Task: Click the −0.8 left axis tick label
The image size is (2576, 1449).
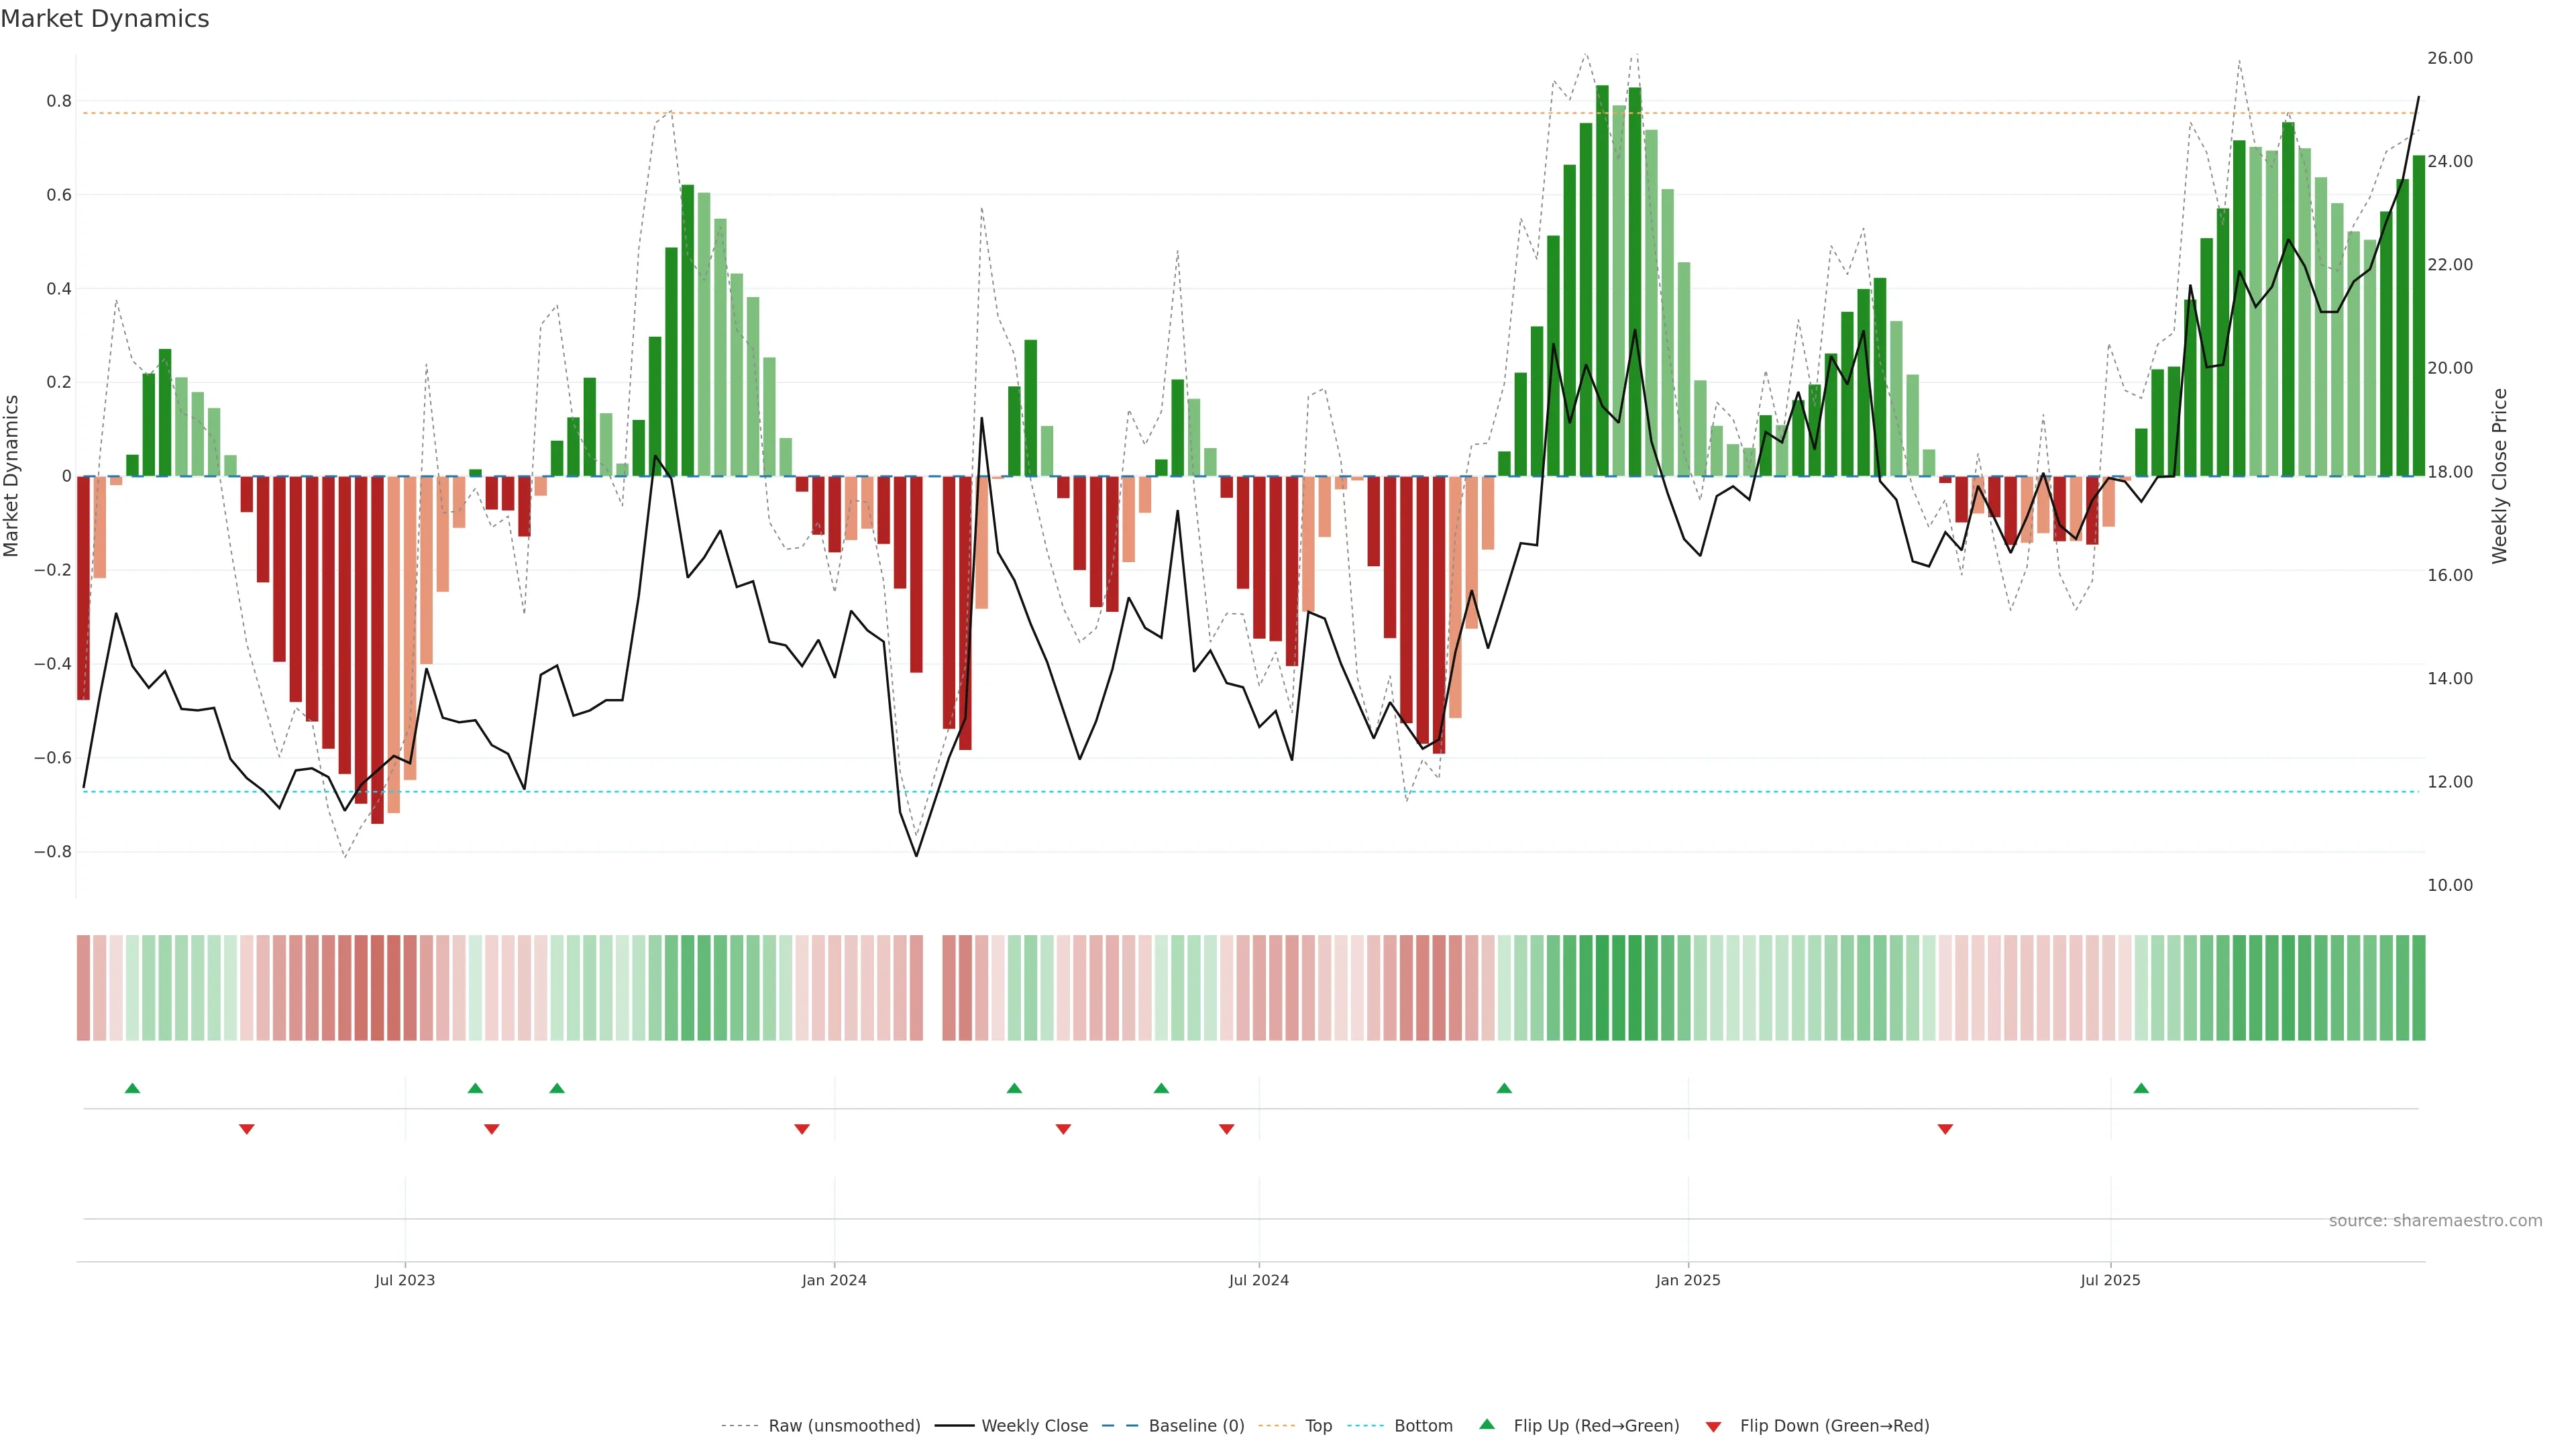Action: click(52, 852)
